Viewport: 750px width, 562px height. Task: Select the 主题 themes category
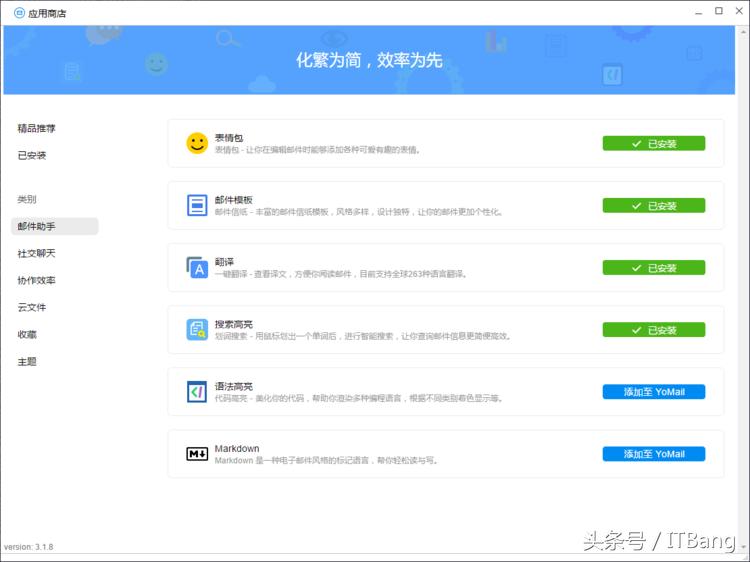pos(27,362)
